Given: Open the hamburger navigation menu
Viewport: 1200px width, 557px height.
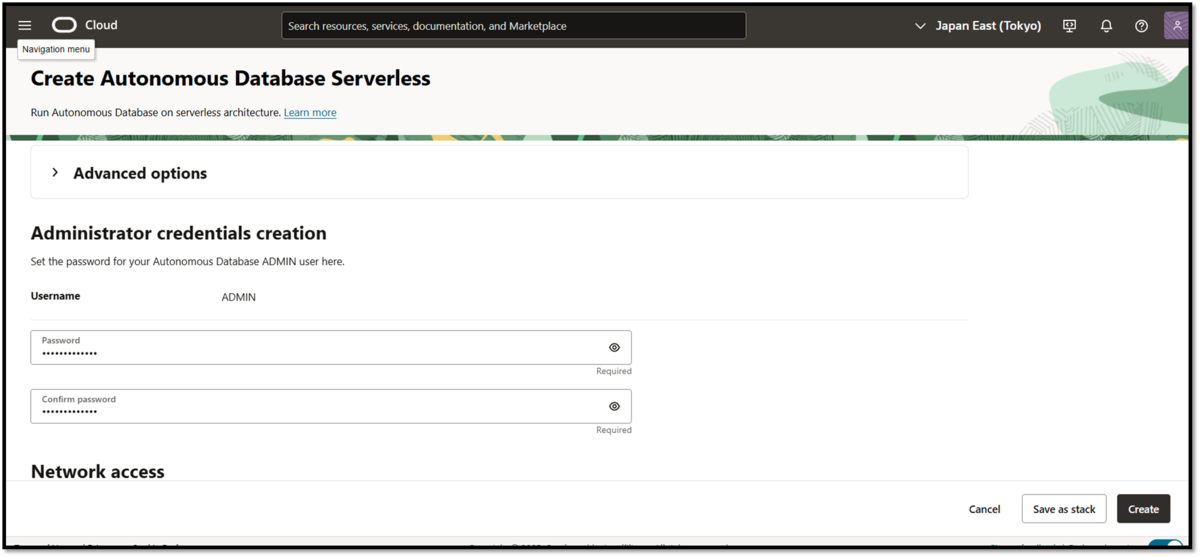Looking at the screenshot, I should [x=25, y=26].
